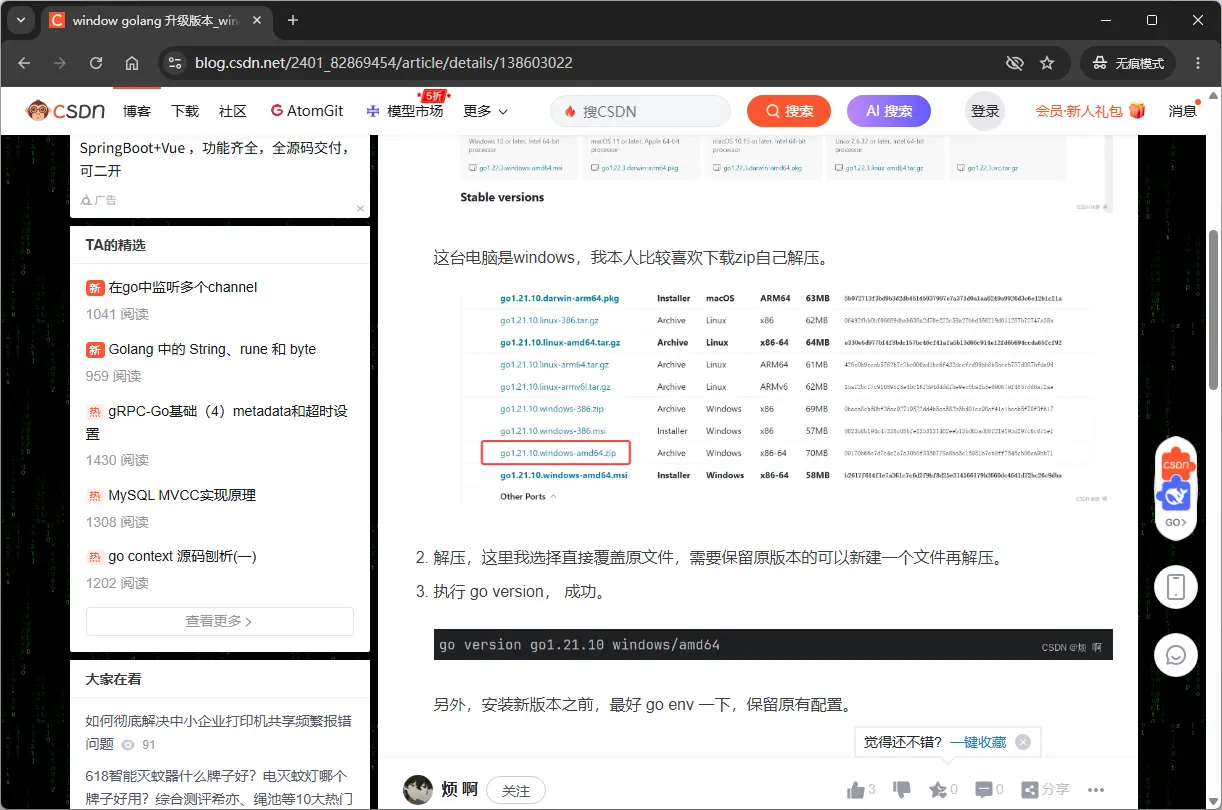The width and height of the screenshot is (1222, 810).
Task: Expand the 更多 dropdown menu
Action: point(485,111)
